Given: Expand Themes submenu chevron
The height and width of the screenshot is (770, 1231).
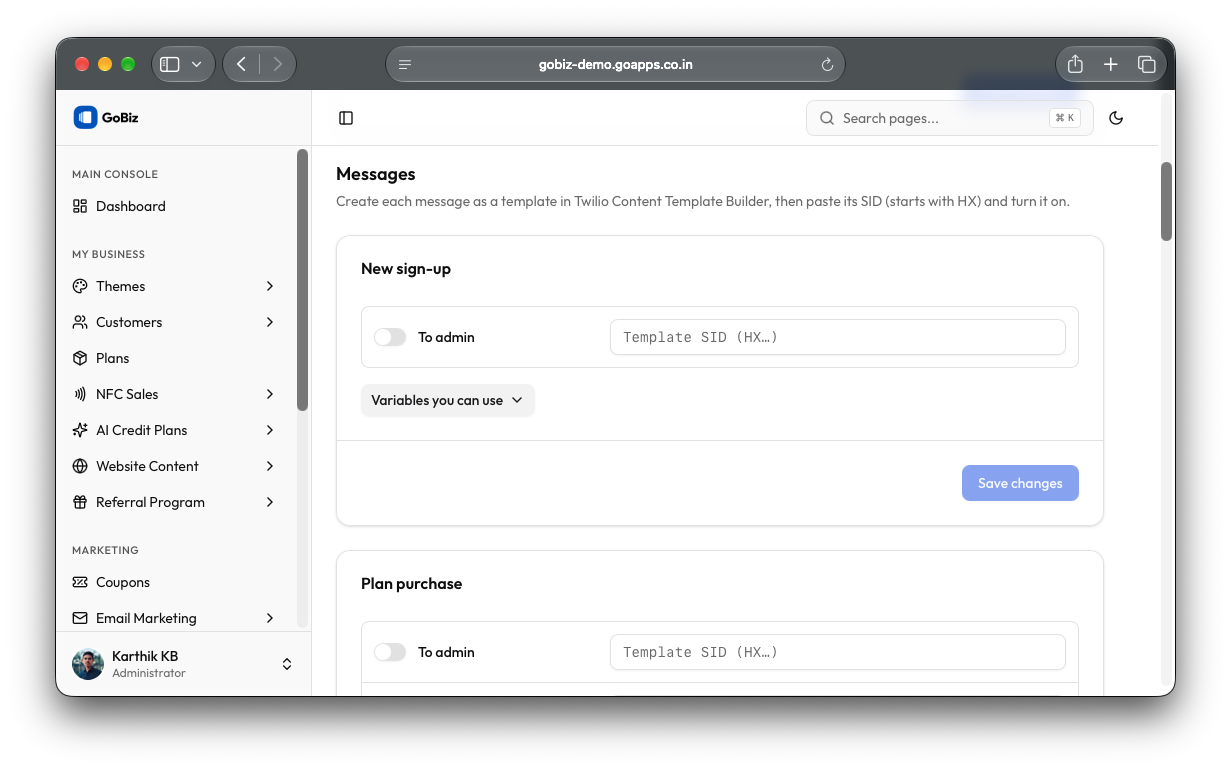Looking at the screenshot, I should click(270, 286).
